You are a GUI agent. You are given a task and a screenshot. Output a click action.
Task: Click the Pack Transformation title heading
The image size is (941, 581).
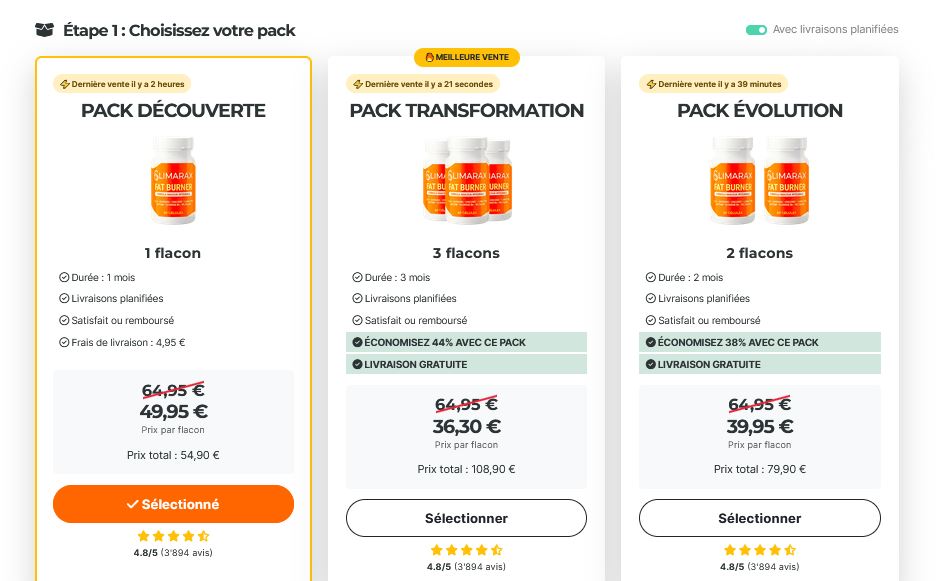coord(466,110)
